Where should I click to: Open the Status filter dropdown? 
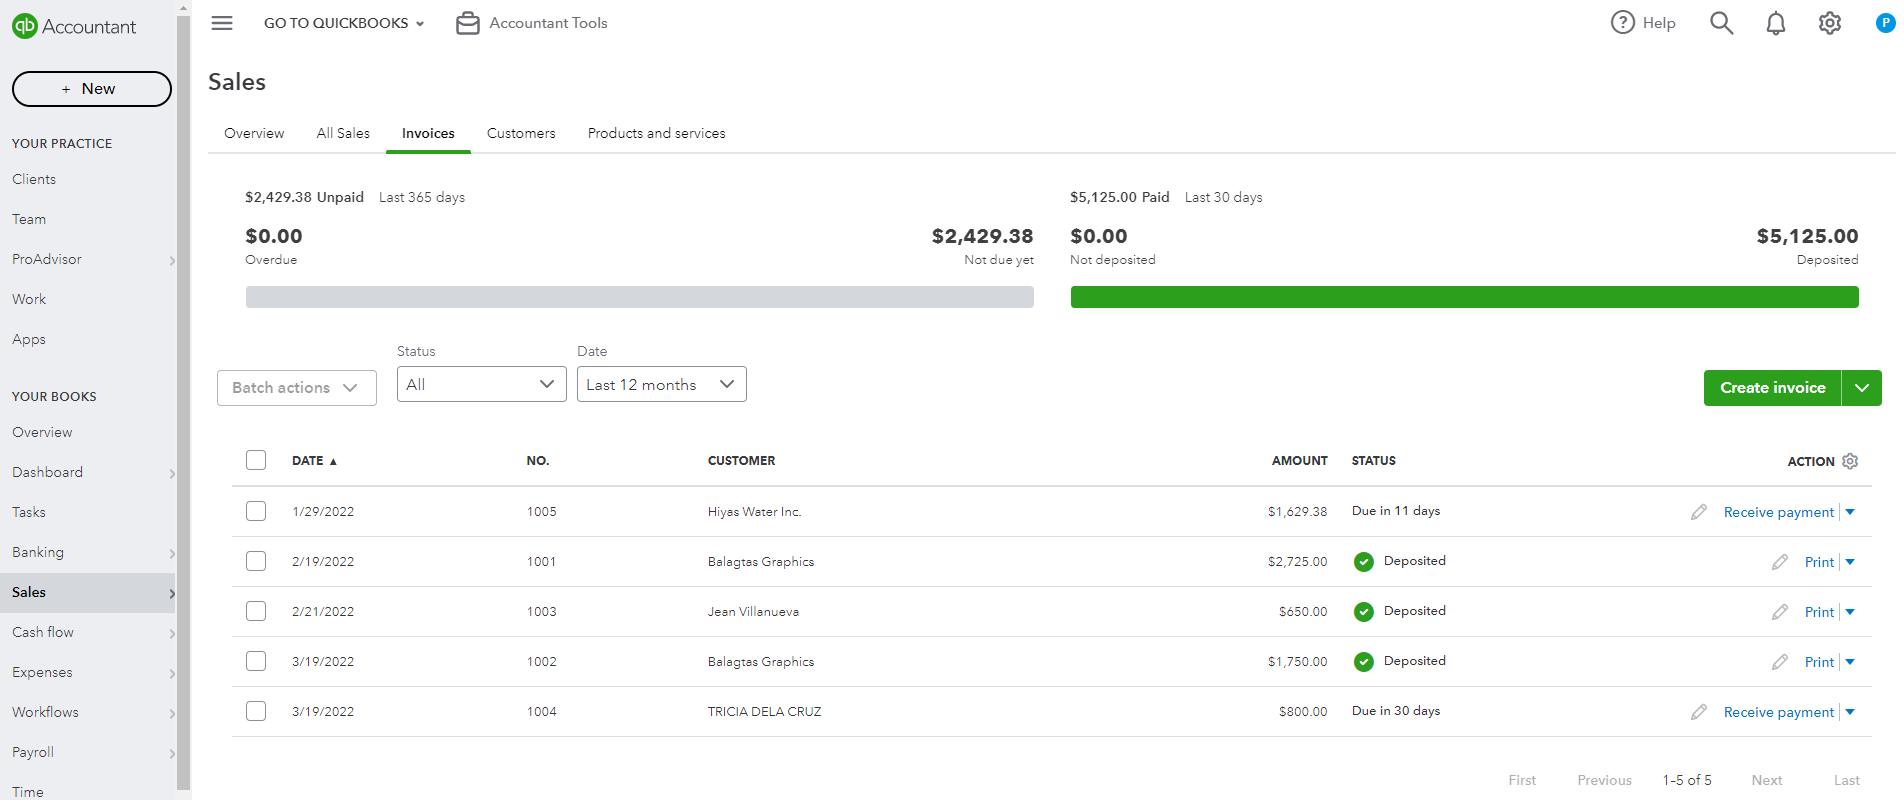[481, 384]
